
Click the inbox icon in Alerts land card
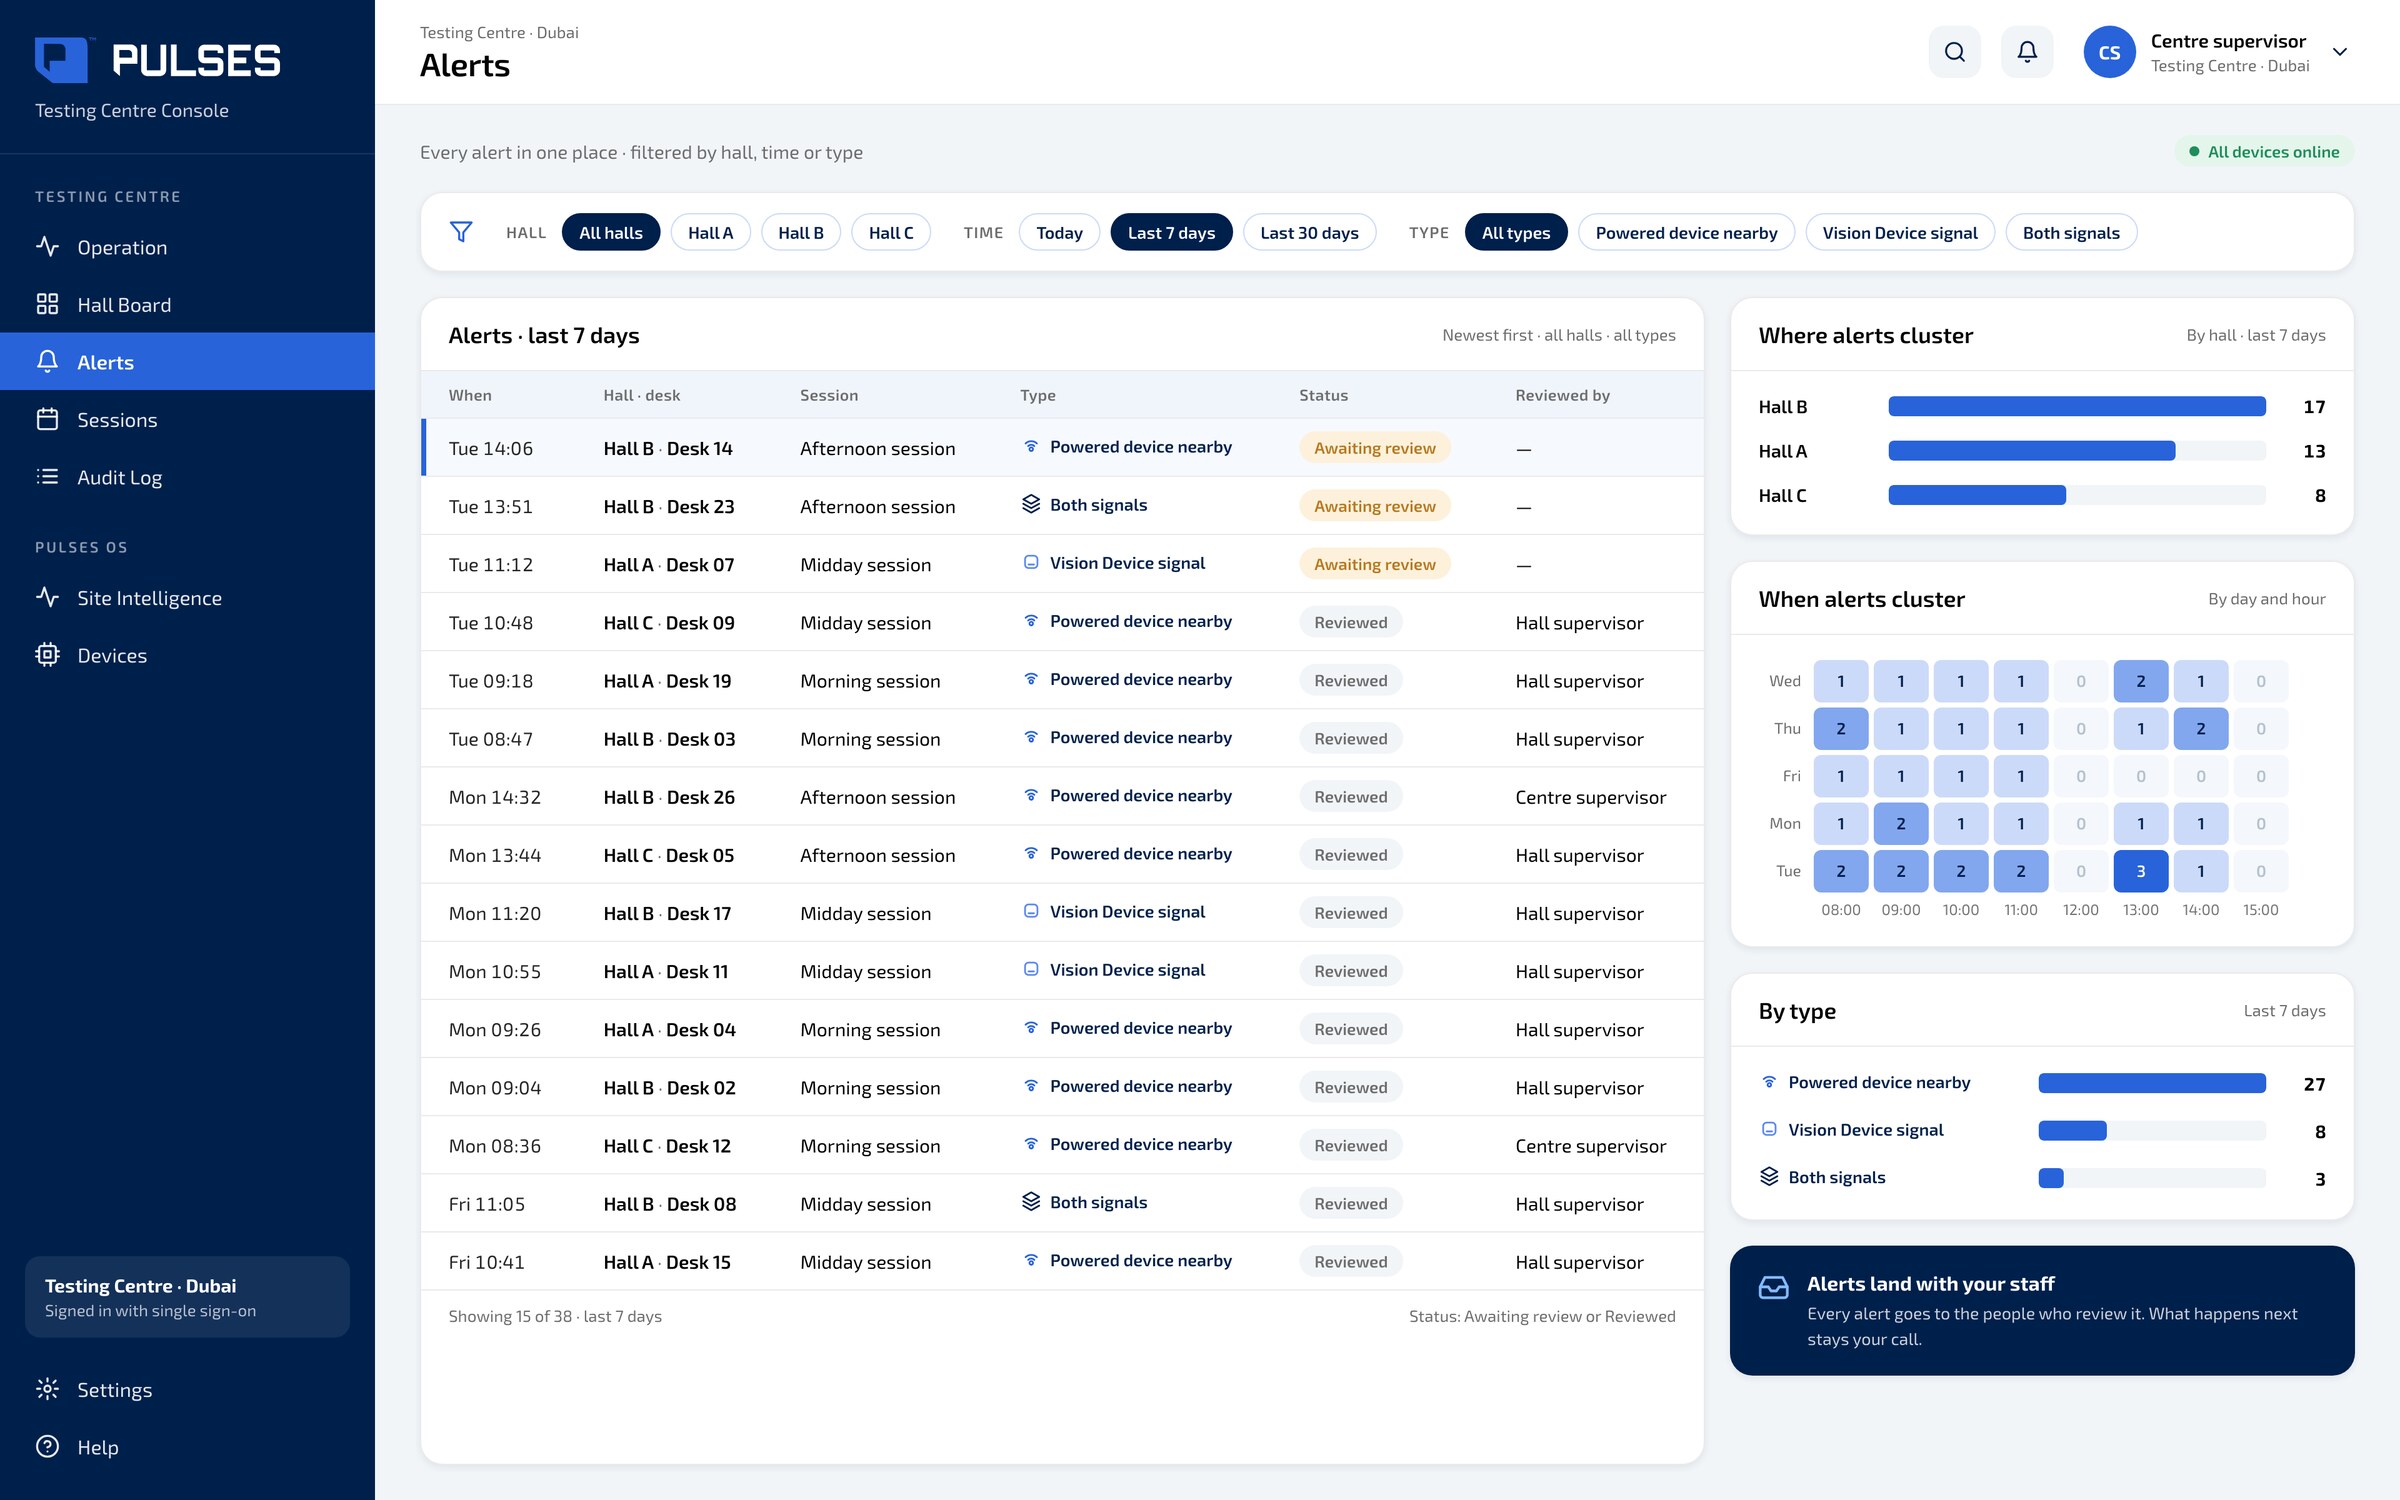(x=1773, y=1287)
